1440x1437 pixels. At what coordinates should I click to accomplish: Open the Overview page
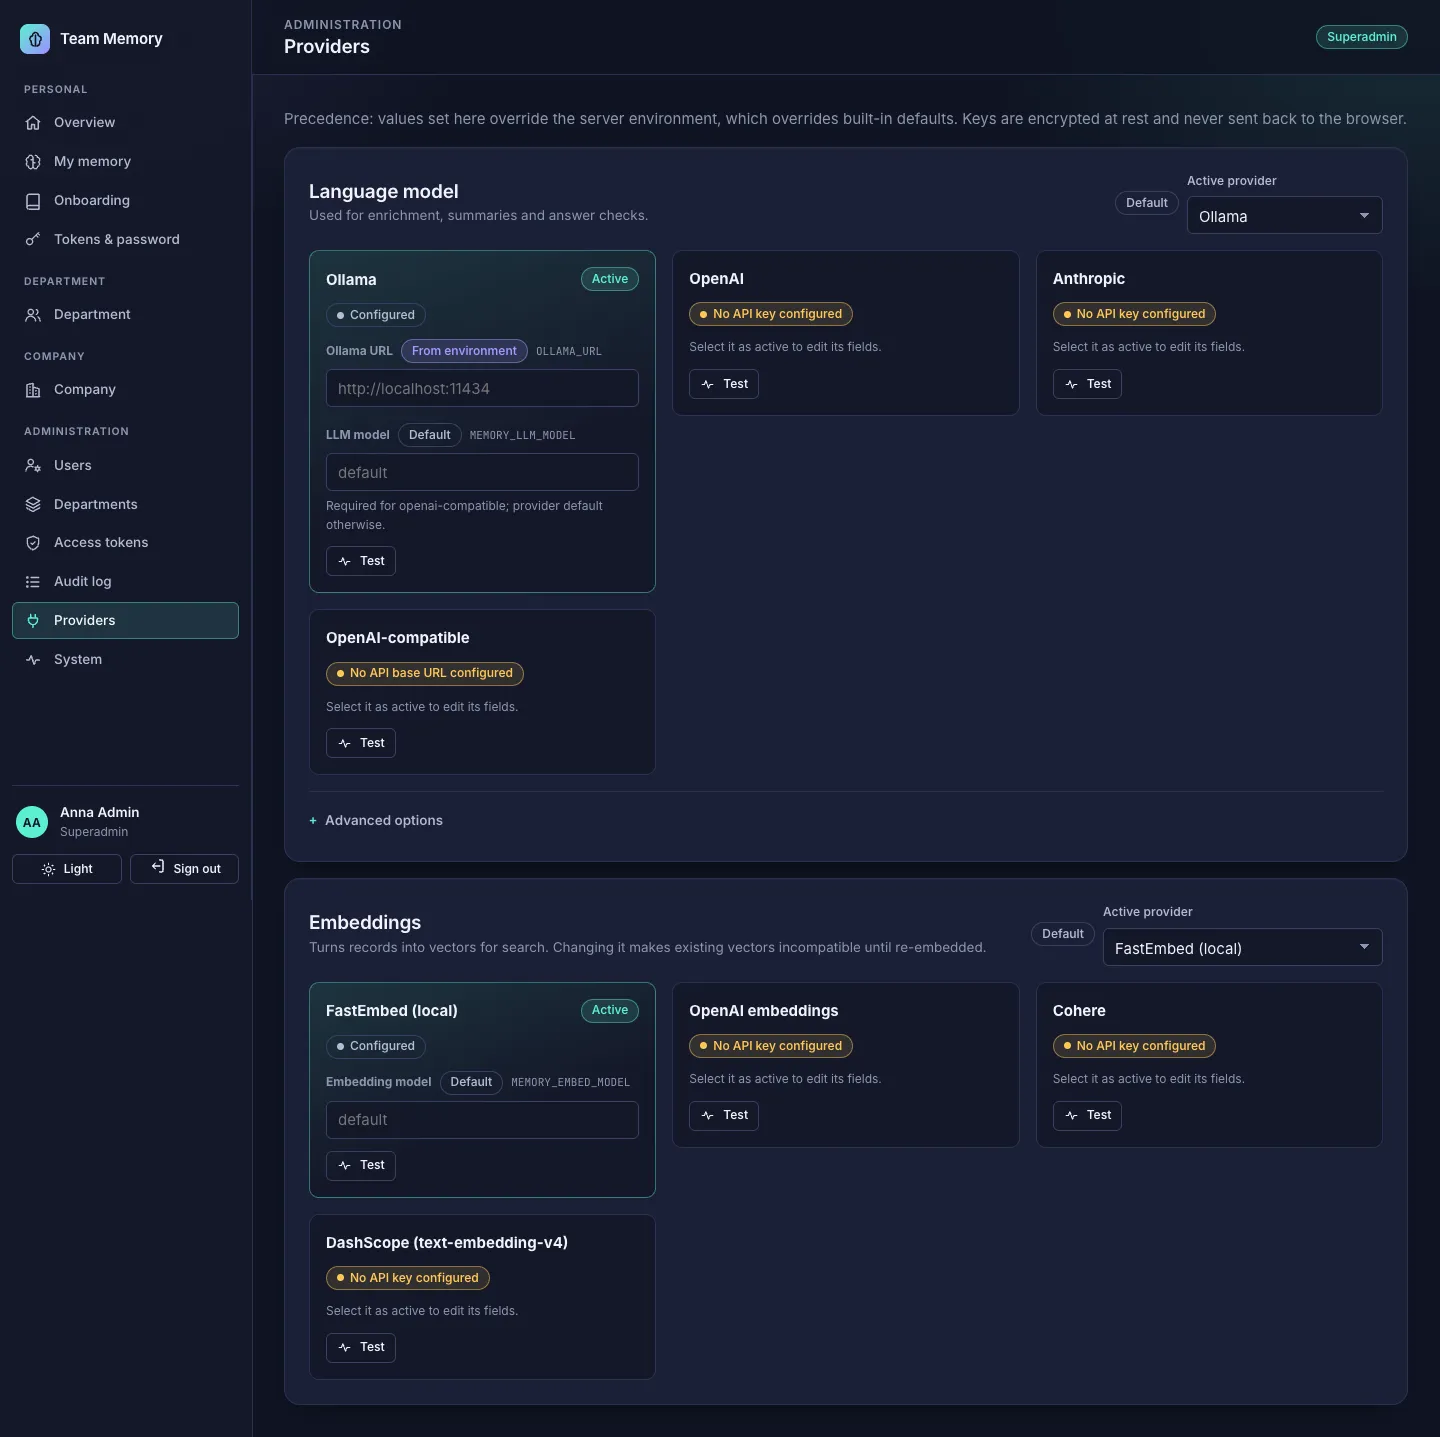(125, 123)
